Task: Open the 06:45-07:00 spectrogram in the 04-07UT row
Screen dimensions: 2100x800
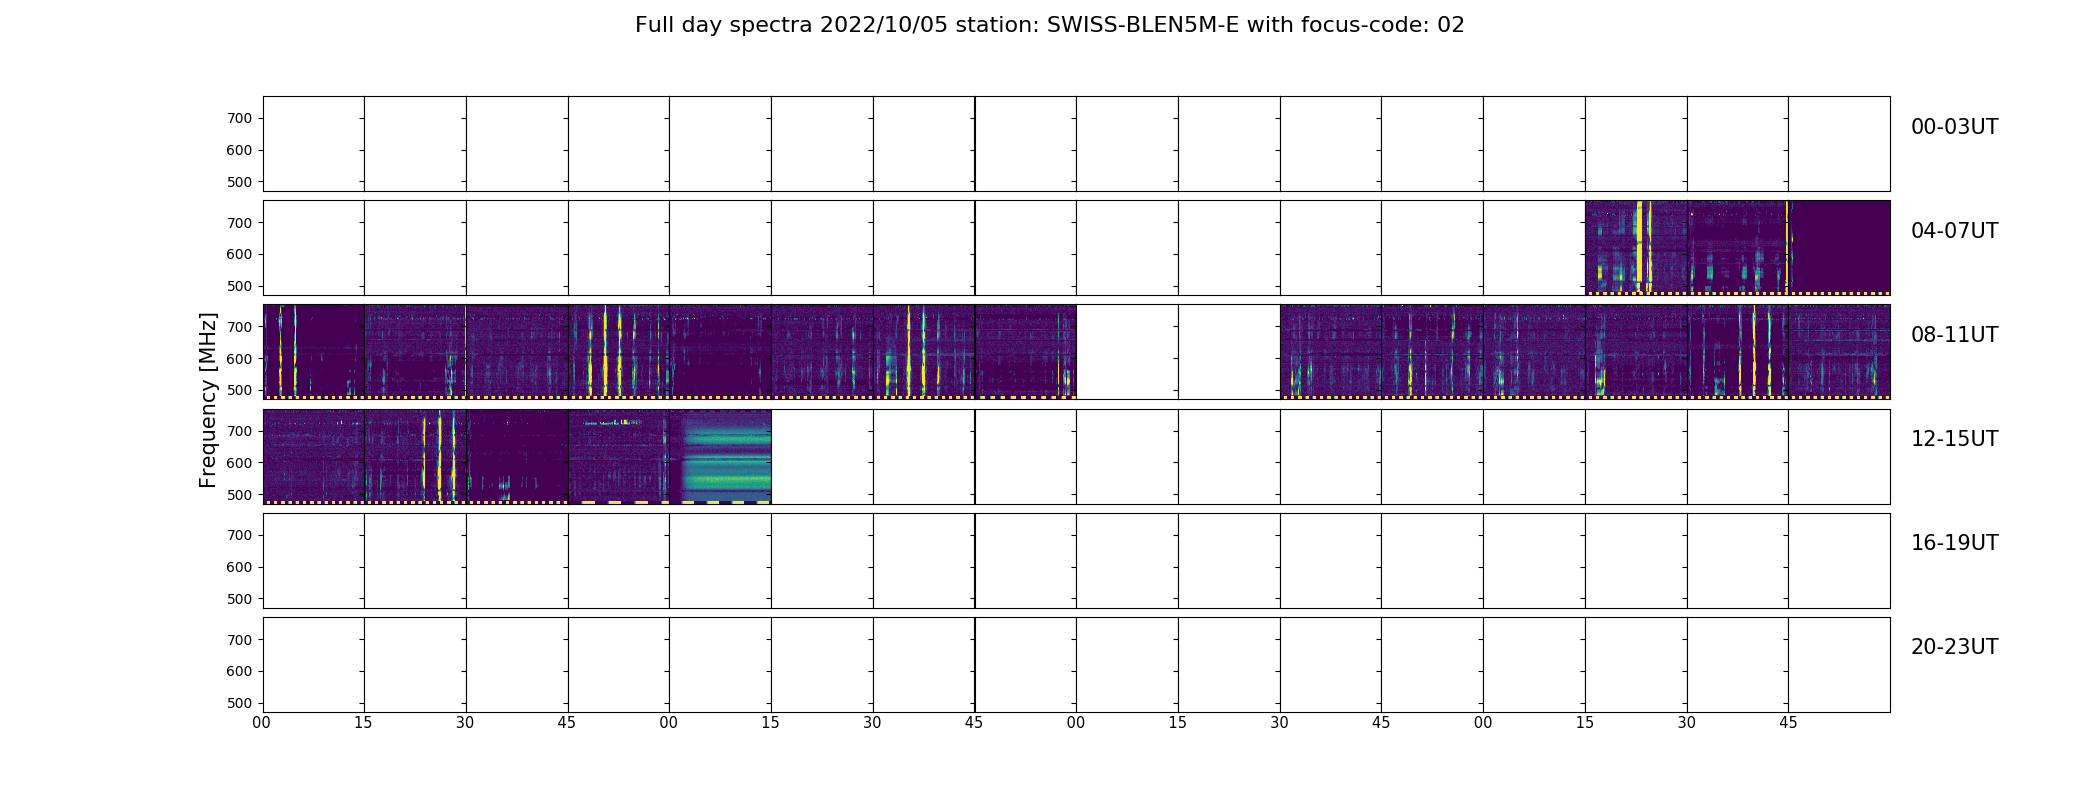Action: (1839, 248)
